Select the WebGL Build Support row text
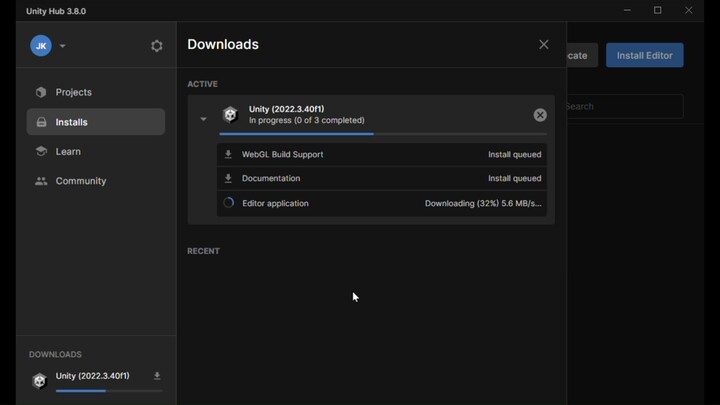 (282, 154)
